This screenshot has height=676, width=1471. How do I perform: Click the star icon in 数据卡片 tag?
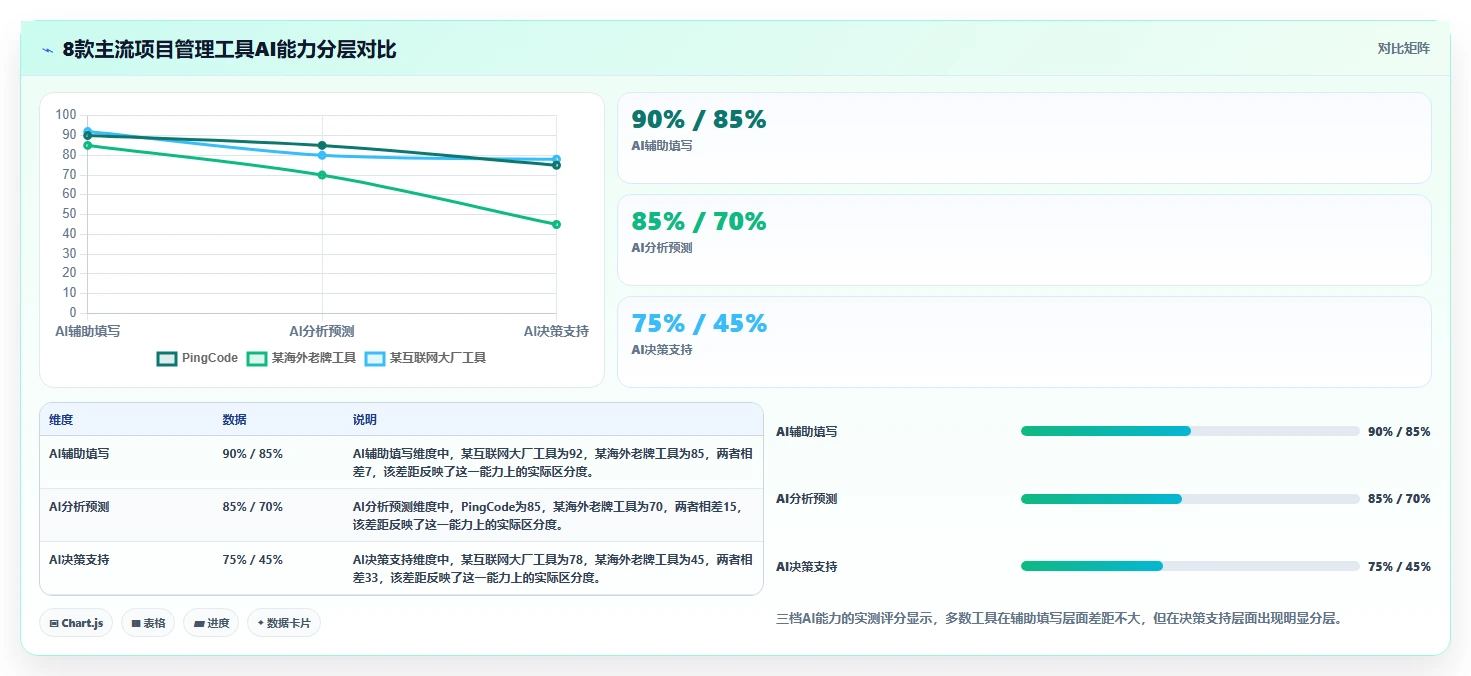(260, 623)
